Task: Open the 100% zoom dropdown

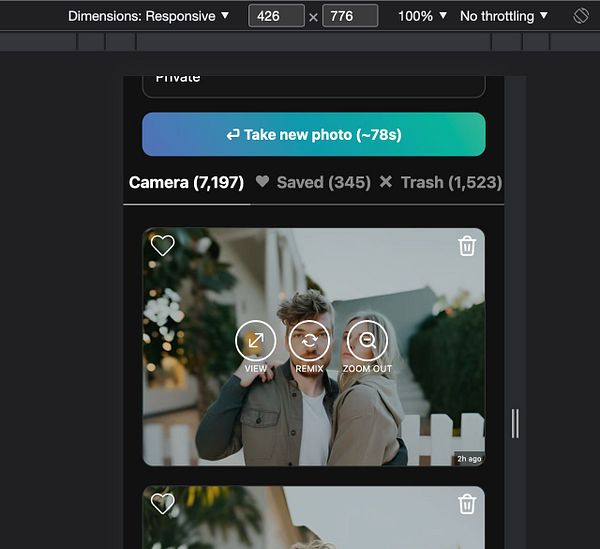Action: 422,16
